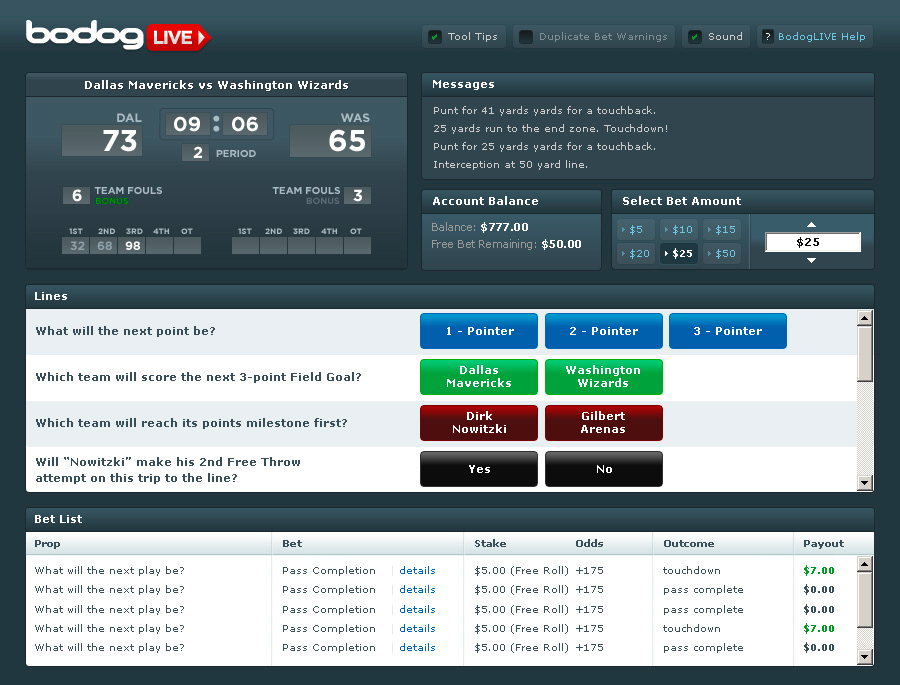
Task: Click the Bet List scroll-up arrow
Action: pyautogui.click(x=864, y=564)
